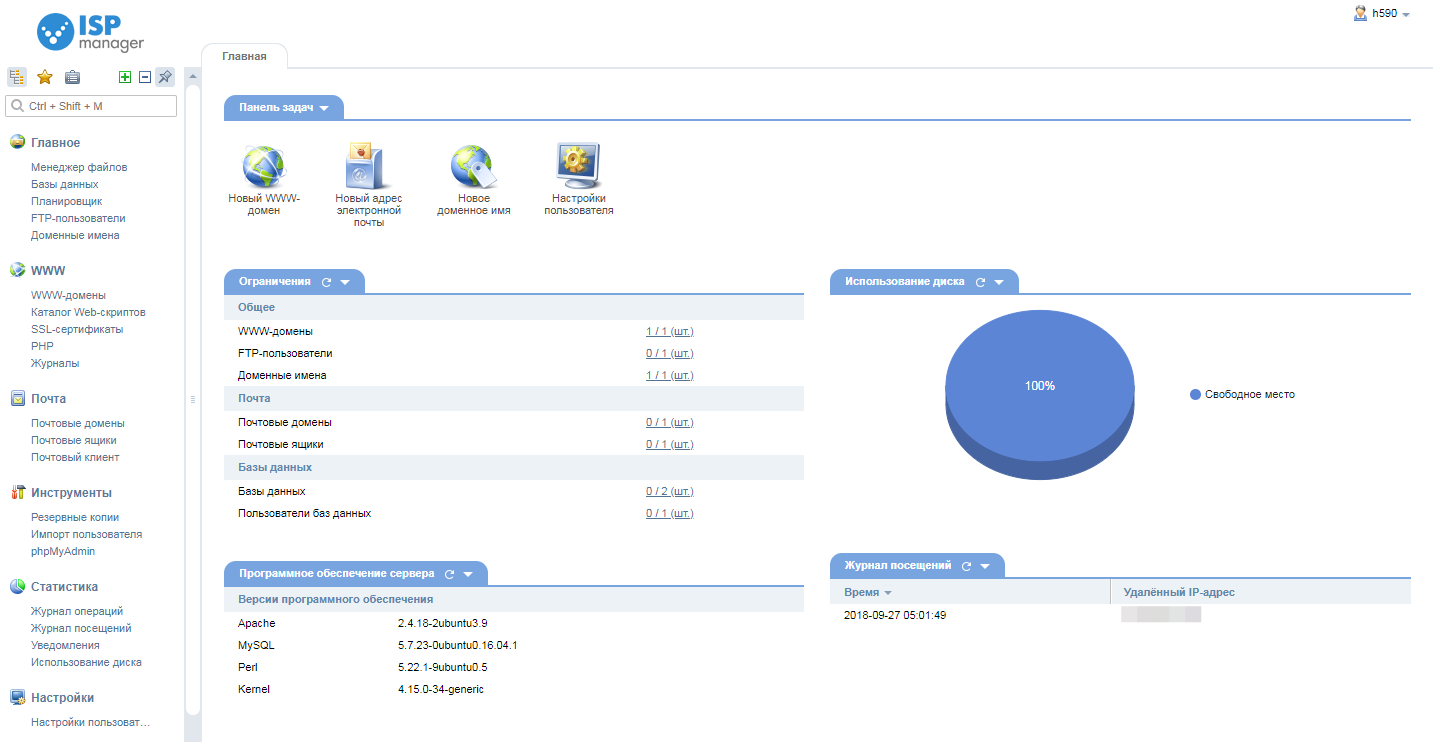Image resolution: width=1433 pixels, height=742 pixels.
Task: Refresh the Ограничения panel
Action: [x=327, y=282]
